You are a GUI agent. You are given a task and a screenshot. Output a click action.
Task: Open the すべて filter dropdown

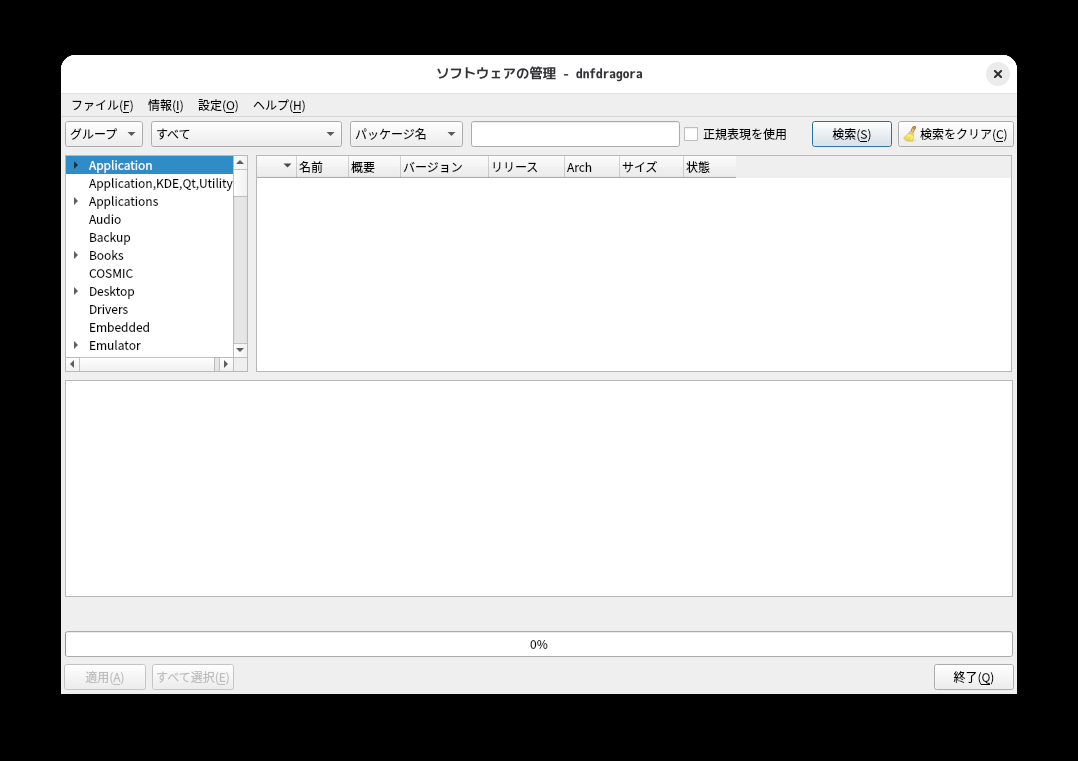point(245,133)
